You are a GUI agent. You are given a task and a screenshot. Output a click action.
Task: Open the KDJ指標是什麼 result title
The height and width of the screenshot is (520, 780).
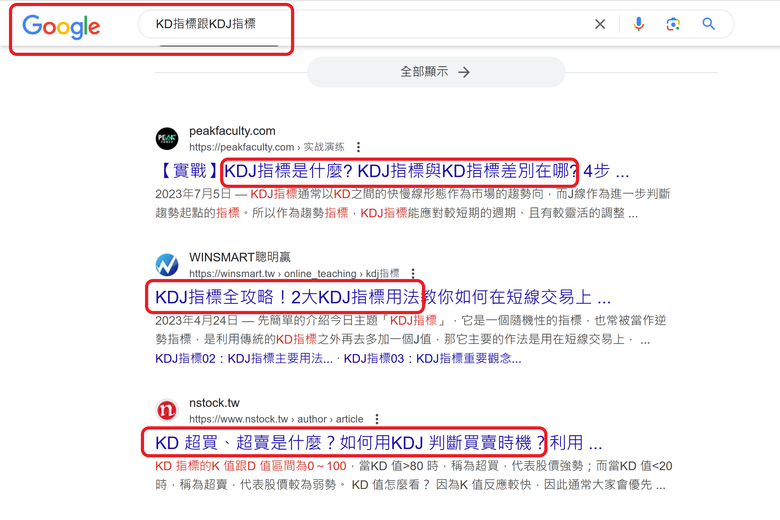click(392, 171)
